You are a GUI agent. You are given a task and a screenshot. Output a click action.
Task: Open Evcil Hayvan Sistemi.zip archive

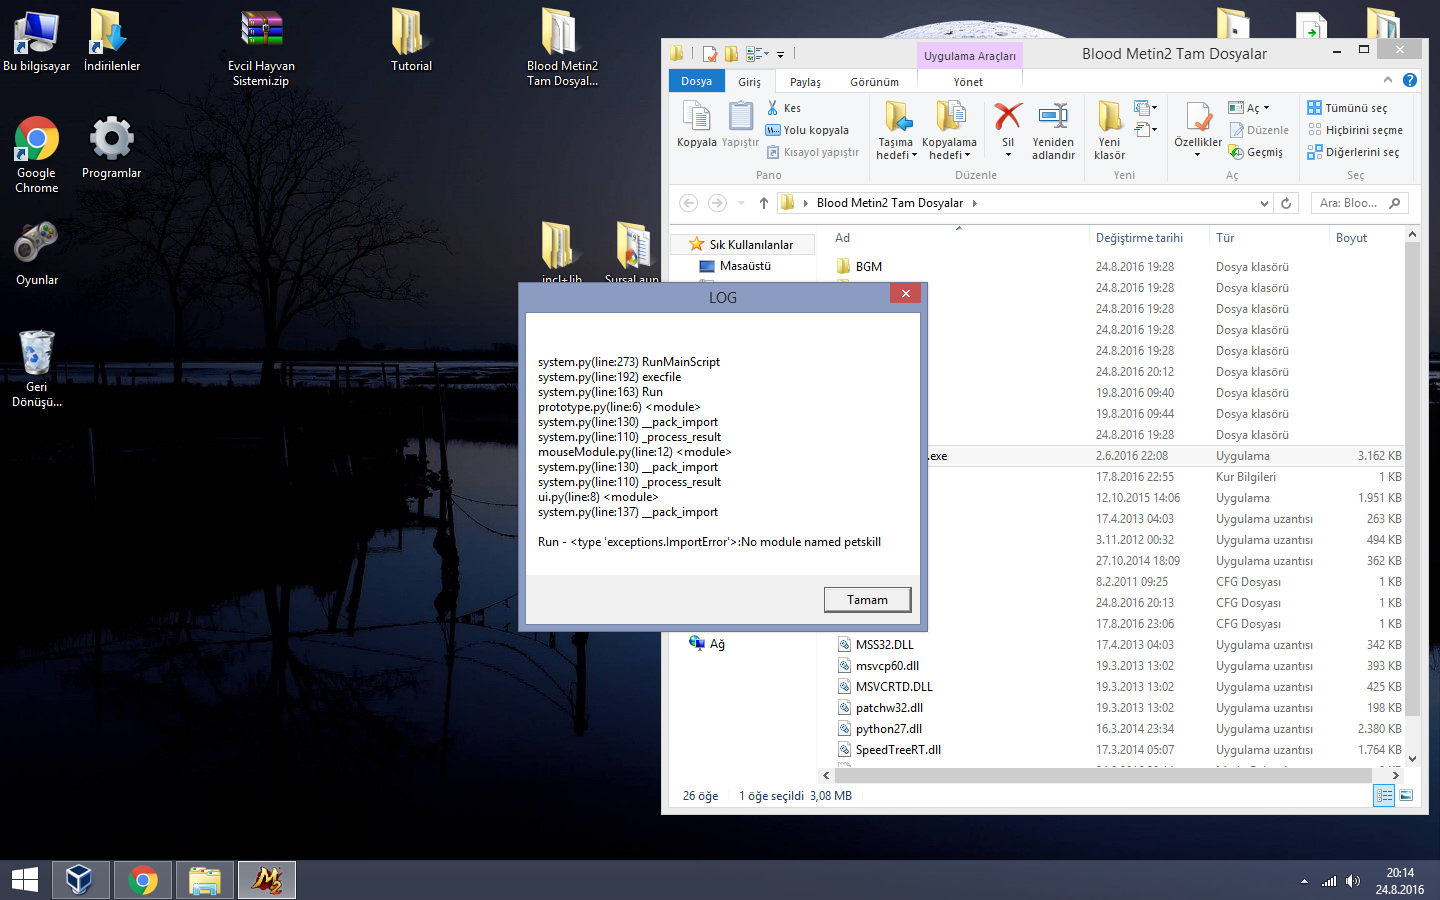[261, 48]
